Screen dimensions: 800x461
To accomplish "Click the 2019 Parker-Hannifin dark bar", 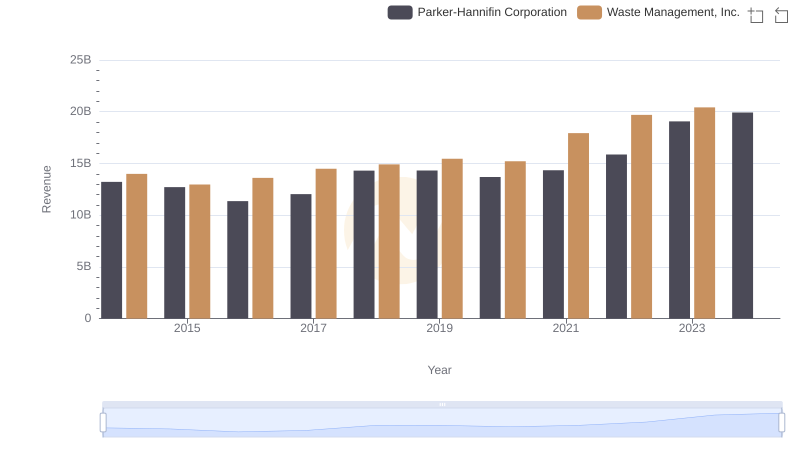I will [427, 245].
